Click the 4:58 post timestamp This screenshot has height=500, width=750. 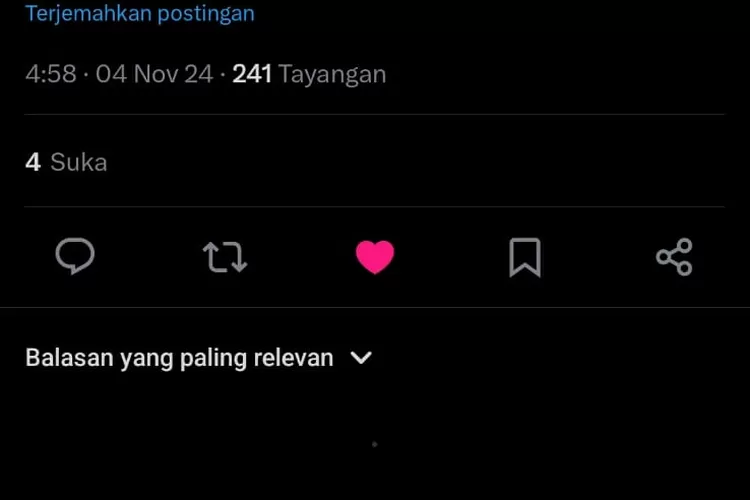tap(51, 74)
